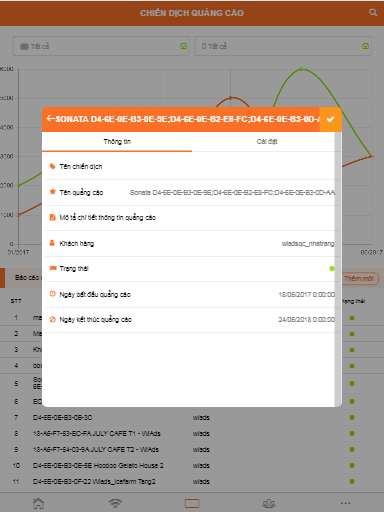Open the users group icon in the bottom bar

tap(269, 503)
